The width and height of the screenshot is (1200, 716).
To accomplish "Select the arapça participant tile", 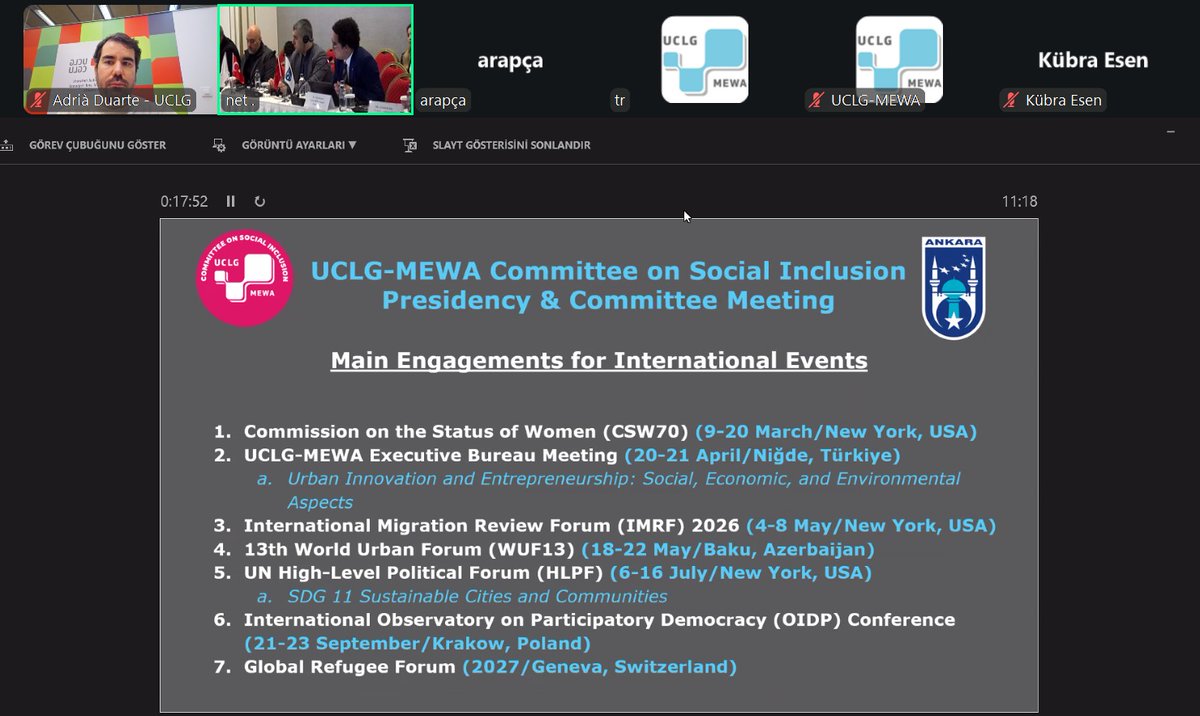I will tap(510, 59).
